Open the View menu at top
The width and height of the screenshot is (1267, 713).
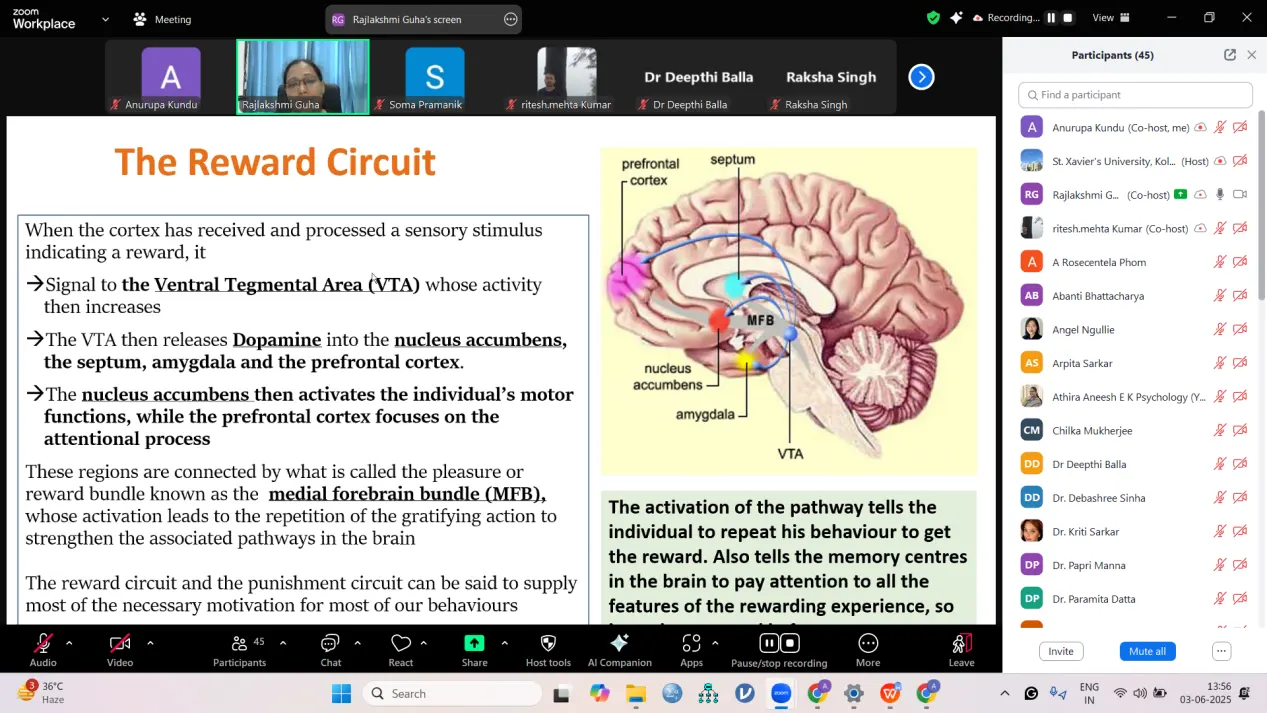1111,18
